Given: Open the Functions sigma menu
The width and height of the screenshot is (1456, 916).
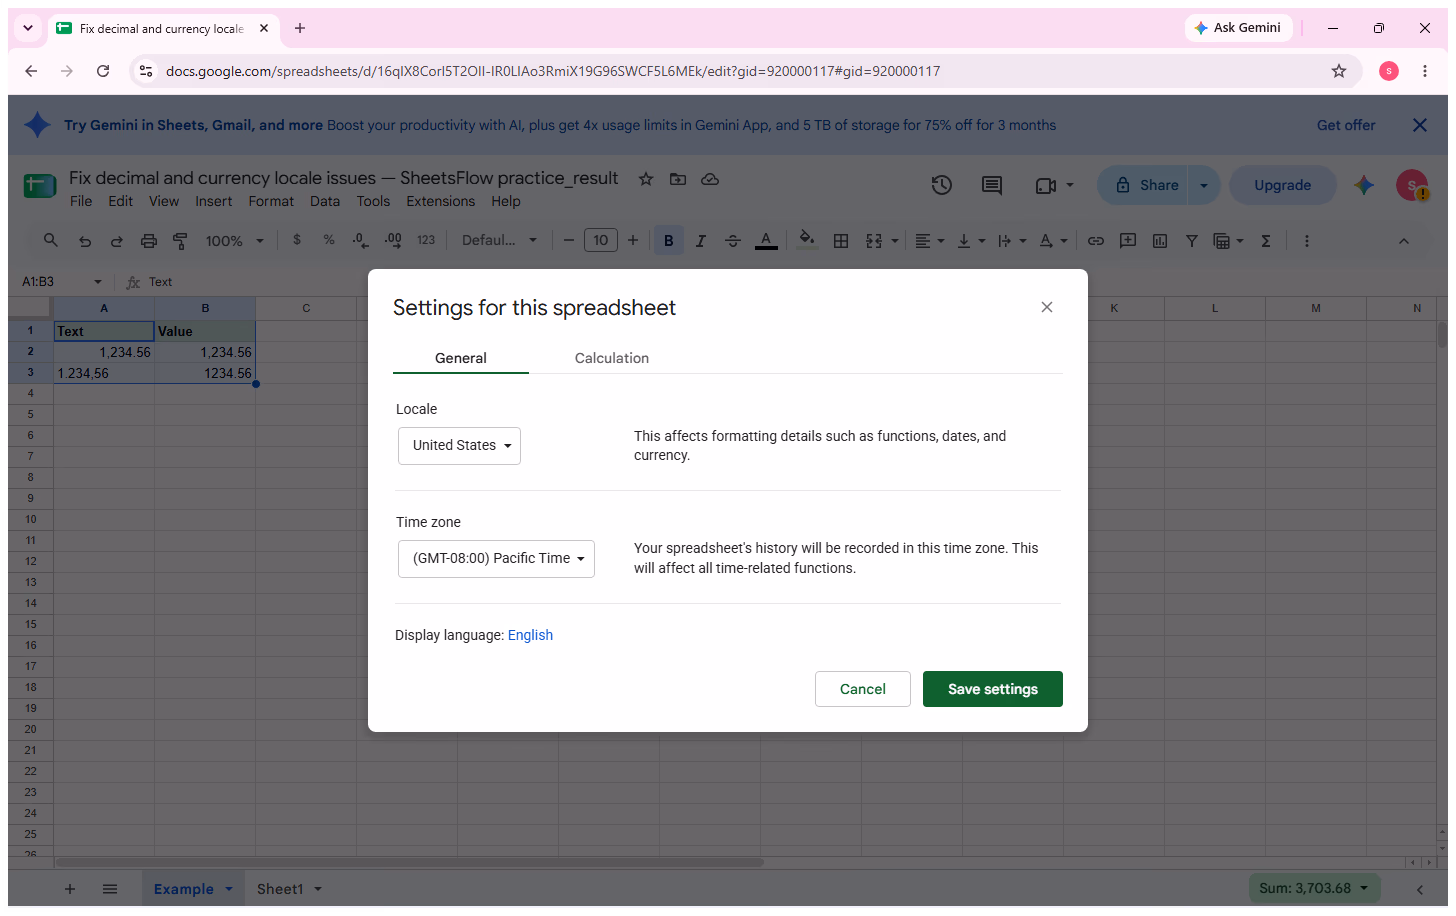Looking at the screenshot, I should pos(1266,241).
